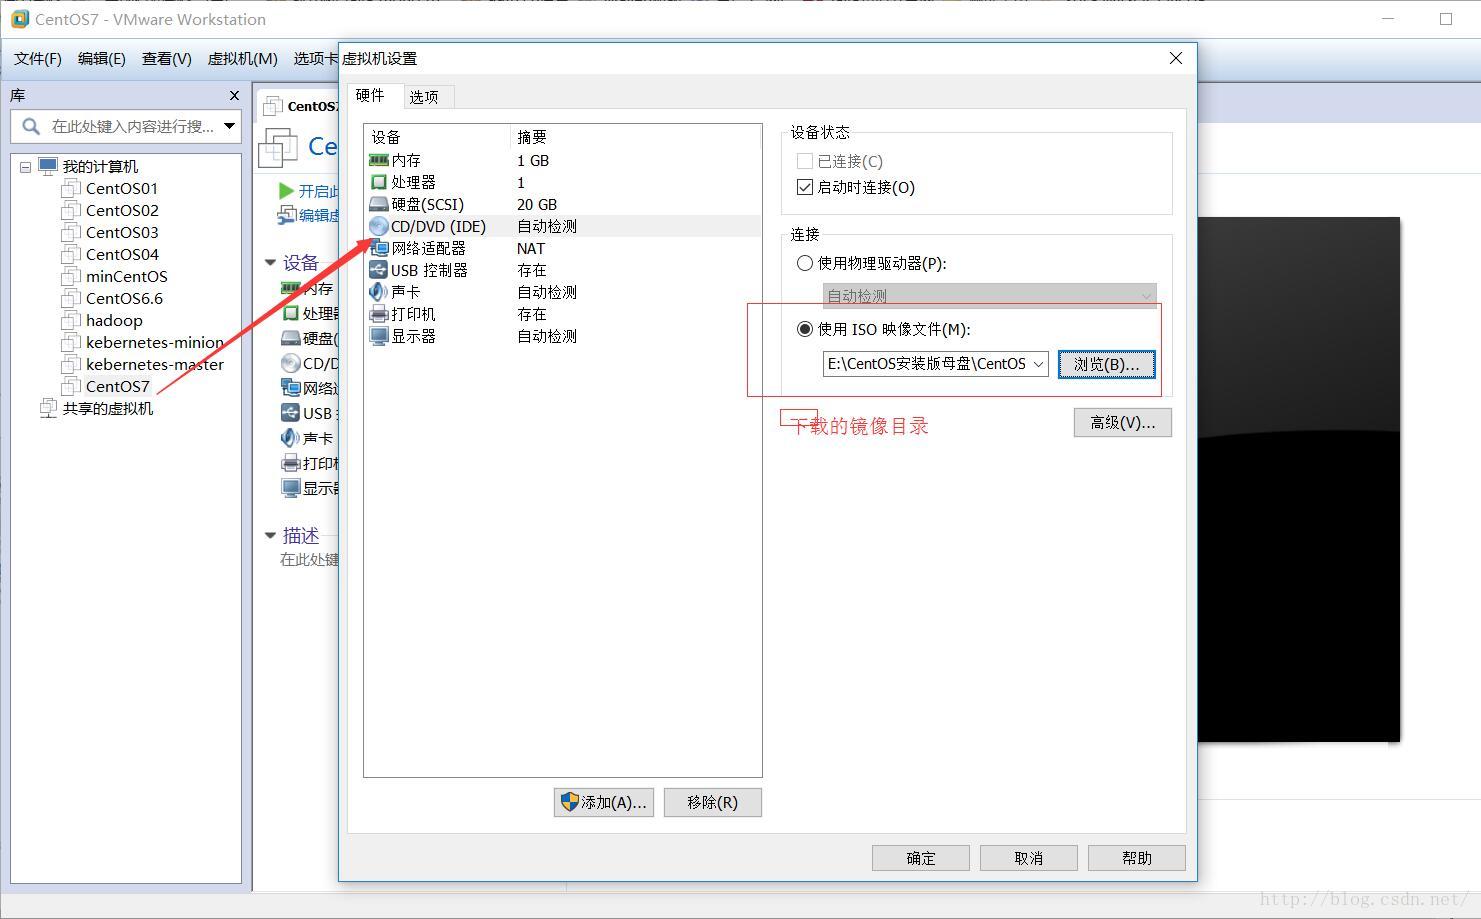Toggle the Connected (已连接) checkbox
The height and width of the screenshot is (919, 1481).
[805, 161]
